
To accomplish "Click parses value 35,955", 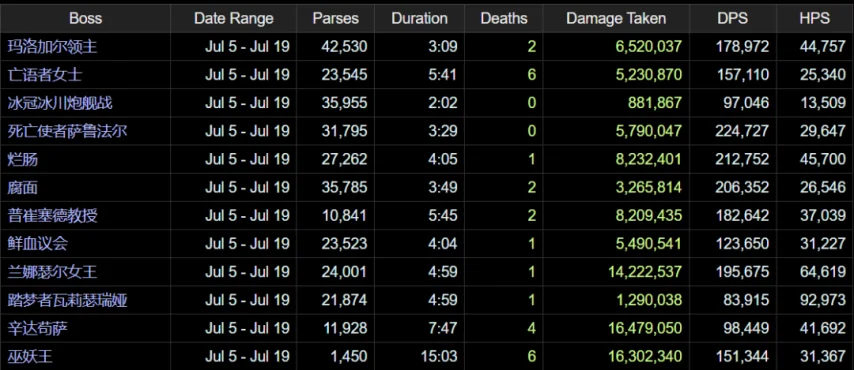I will pyautogui.click(x=344, y=103).
